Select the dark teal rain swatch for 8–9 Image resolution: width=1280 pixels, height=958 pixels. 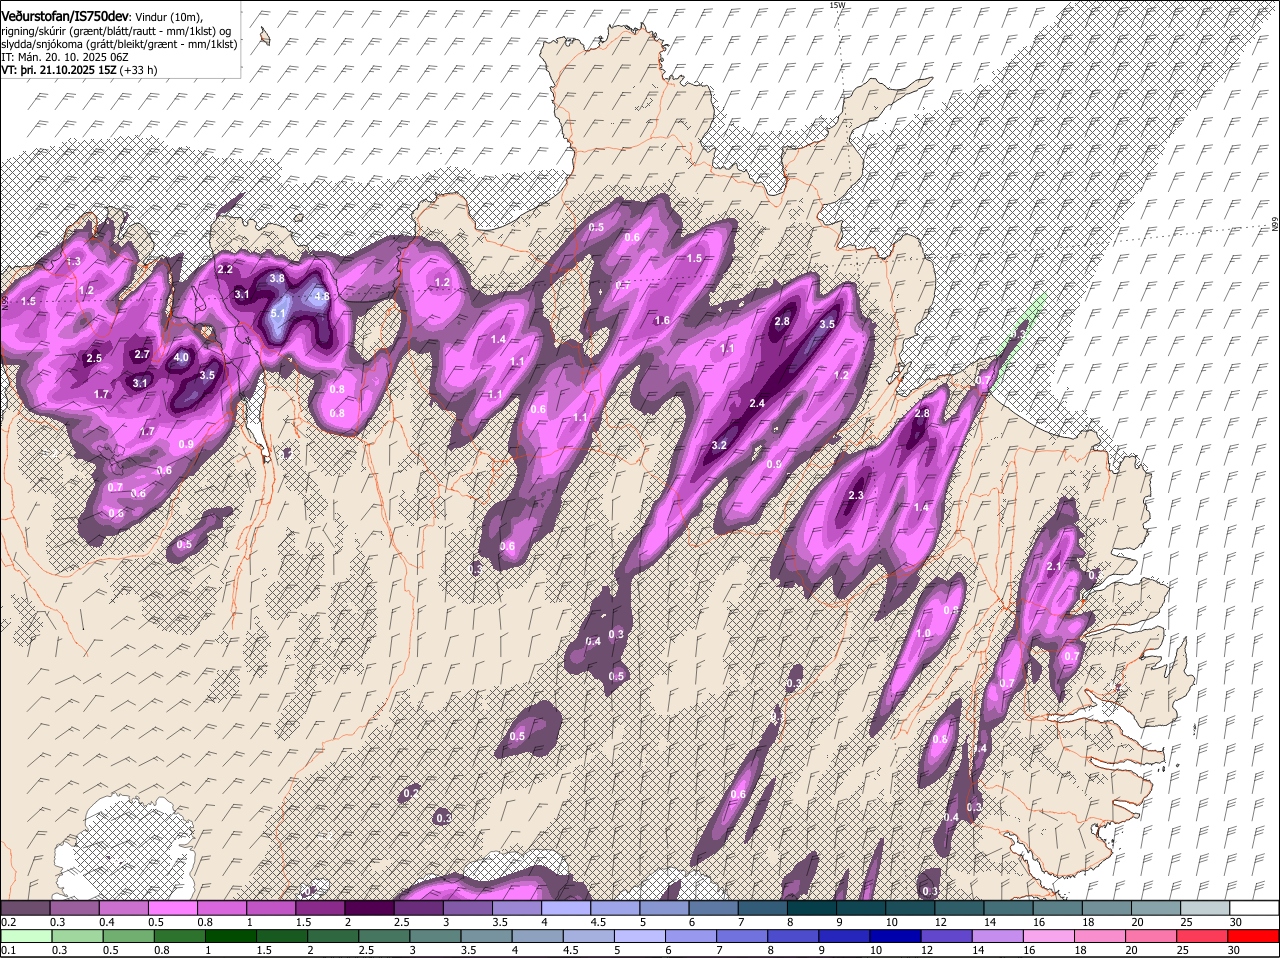(x=814, y=907)
